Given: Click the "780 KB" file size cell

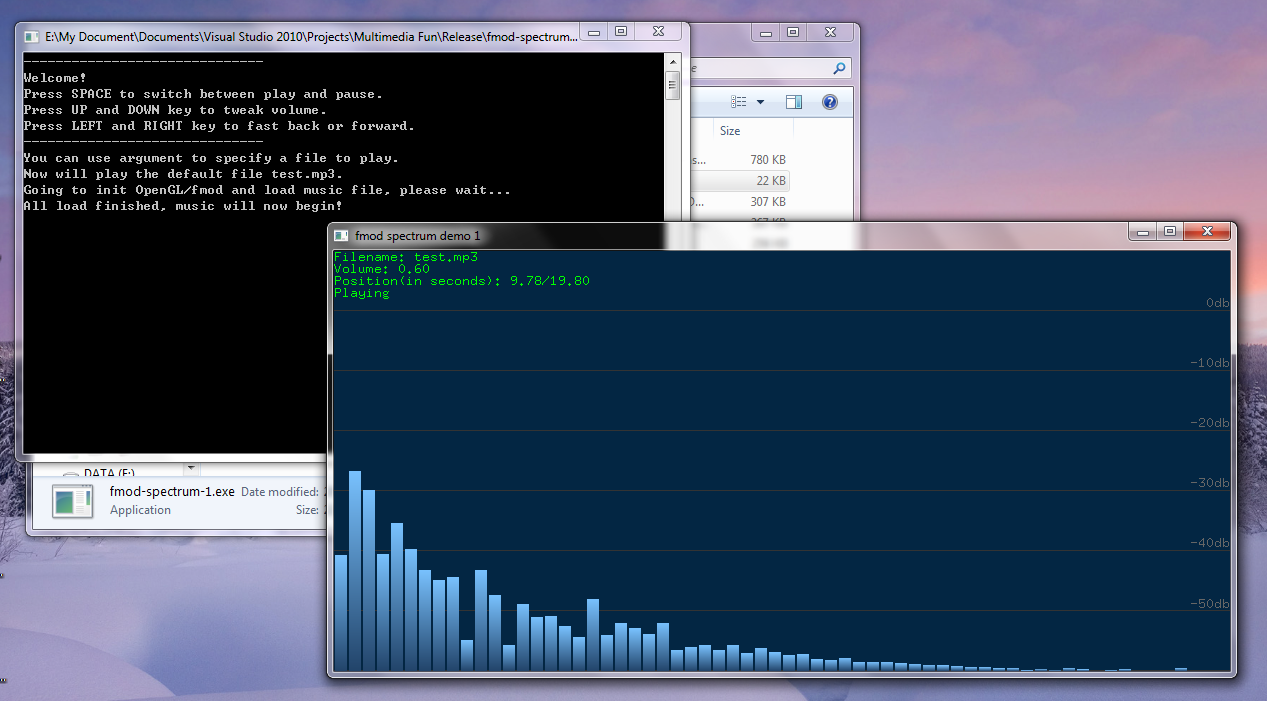Looking at the screenshot, I should 768,160.
